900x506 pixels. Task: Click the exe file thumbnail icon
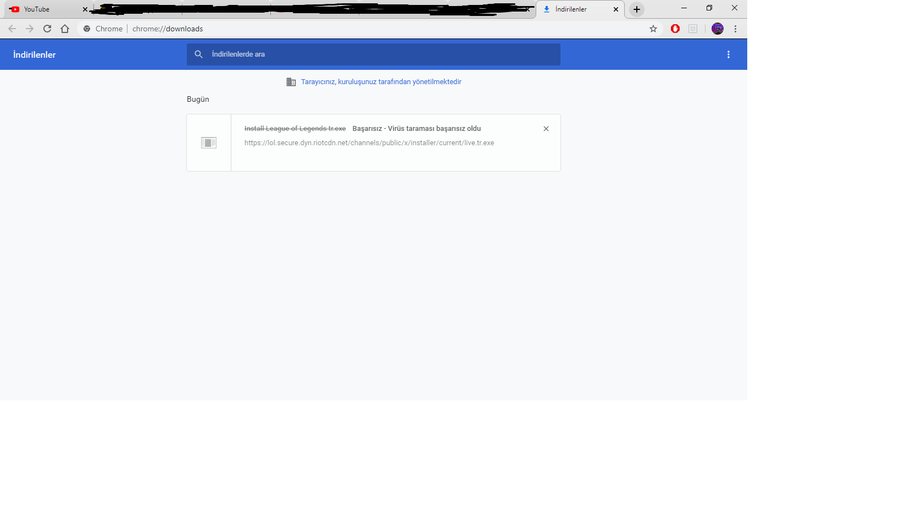208,143
